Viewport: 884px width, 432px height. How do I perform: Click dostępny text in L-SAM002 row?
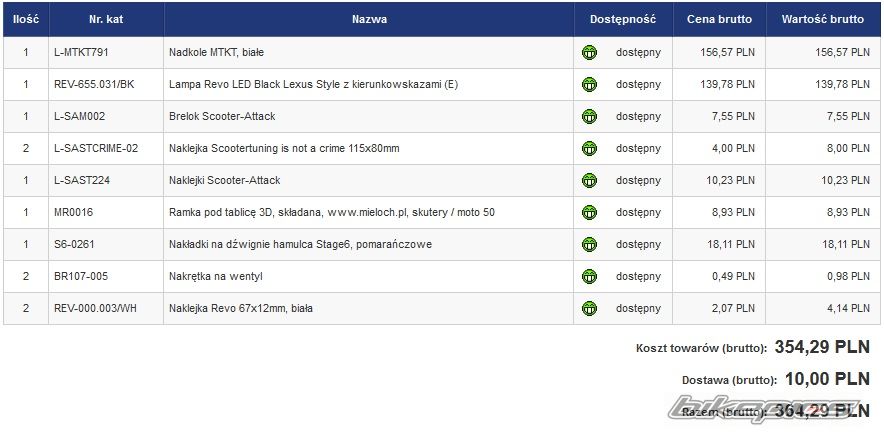tap(638, 117)
